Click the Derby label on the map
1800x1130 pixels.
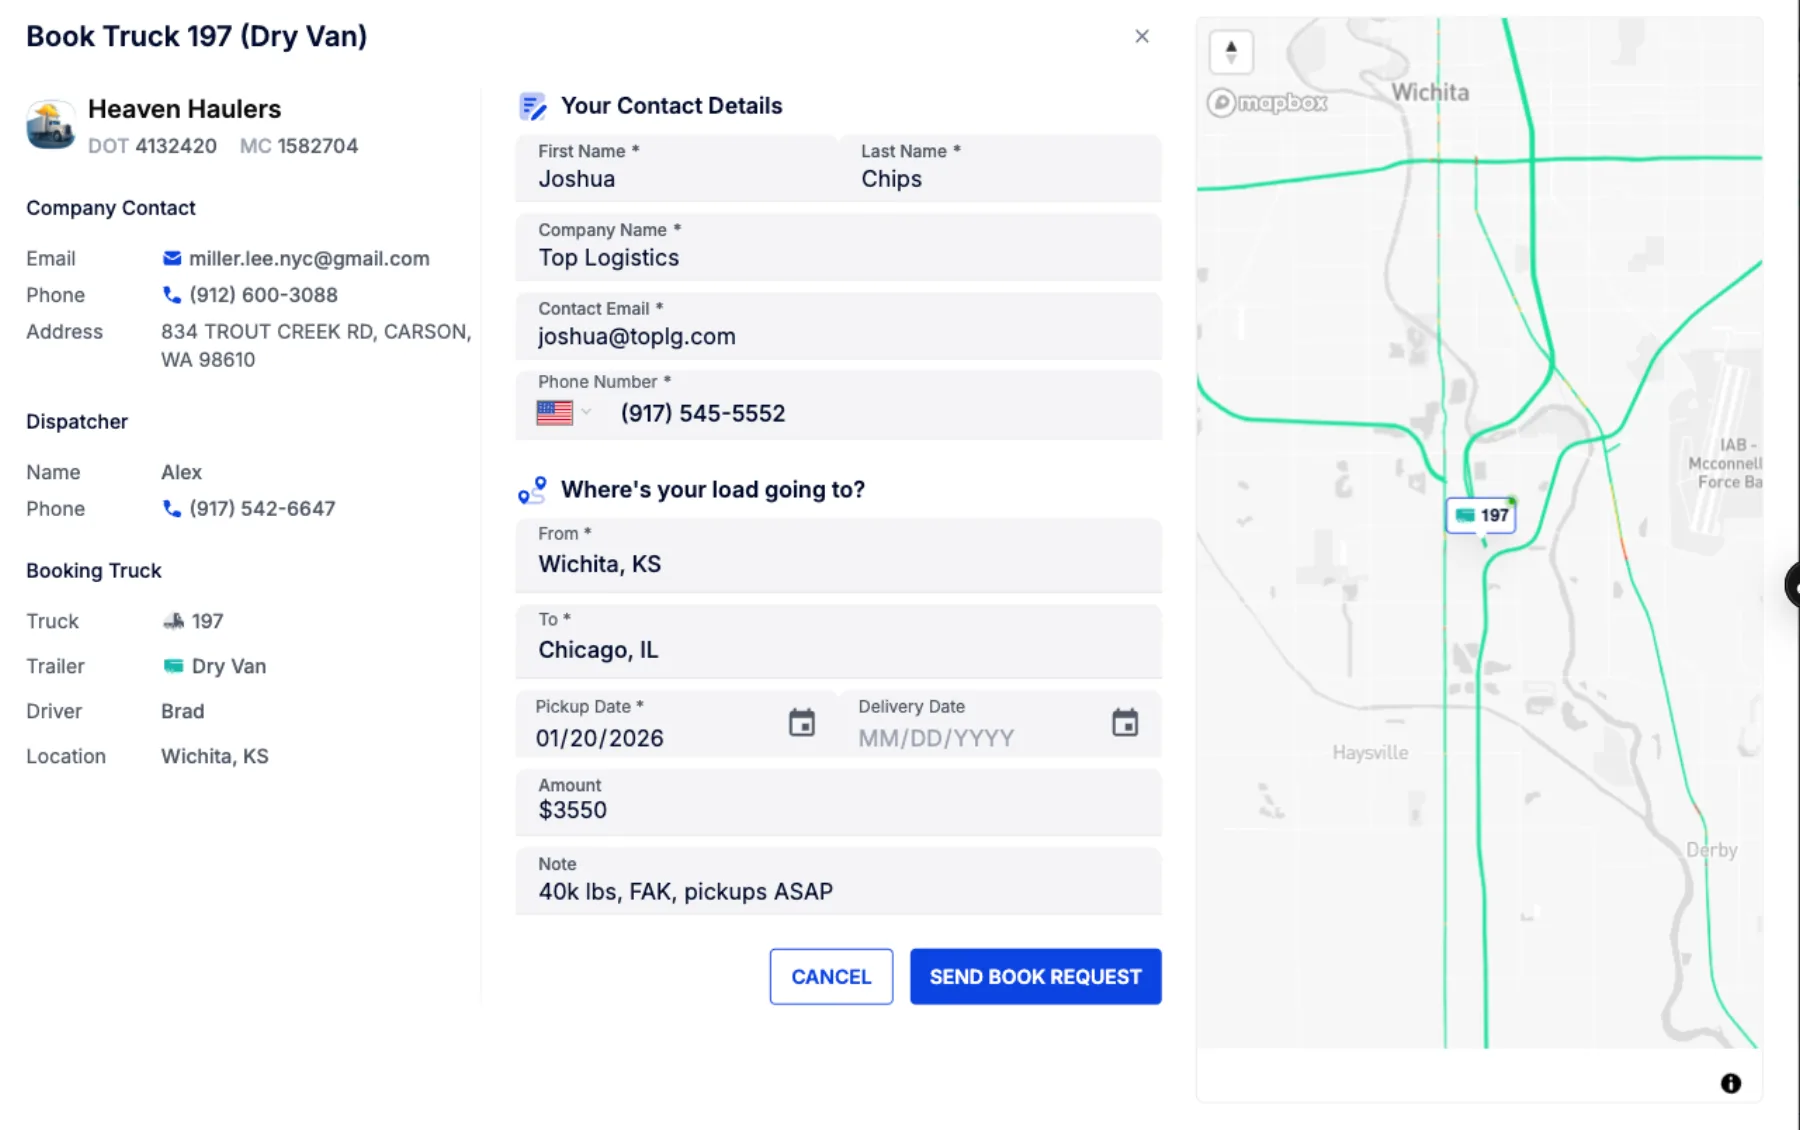(1712, 849)
